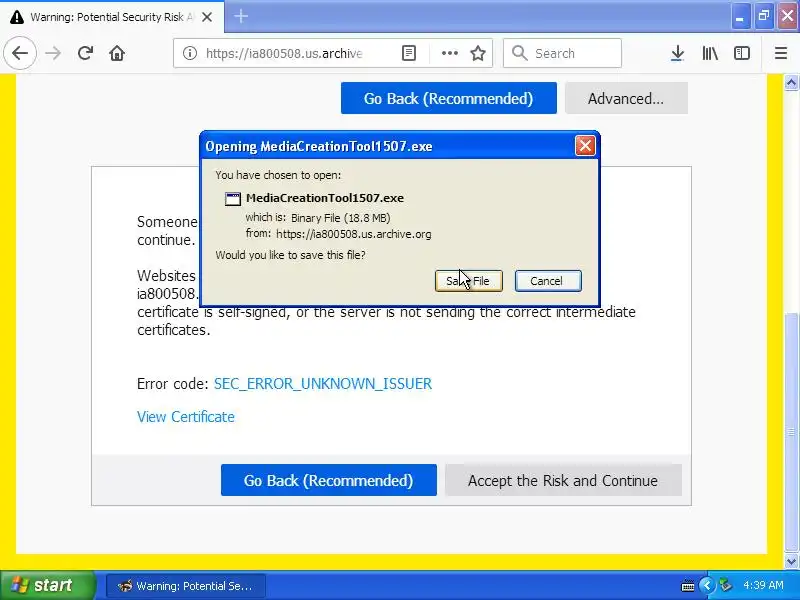Select Warning: Potential Se... taskbar button
The width and height of the screenshot is (800, 600).
coord(186,586)
